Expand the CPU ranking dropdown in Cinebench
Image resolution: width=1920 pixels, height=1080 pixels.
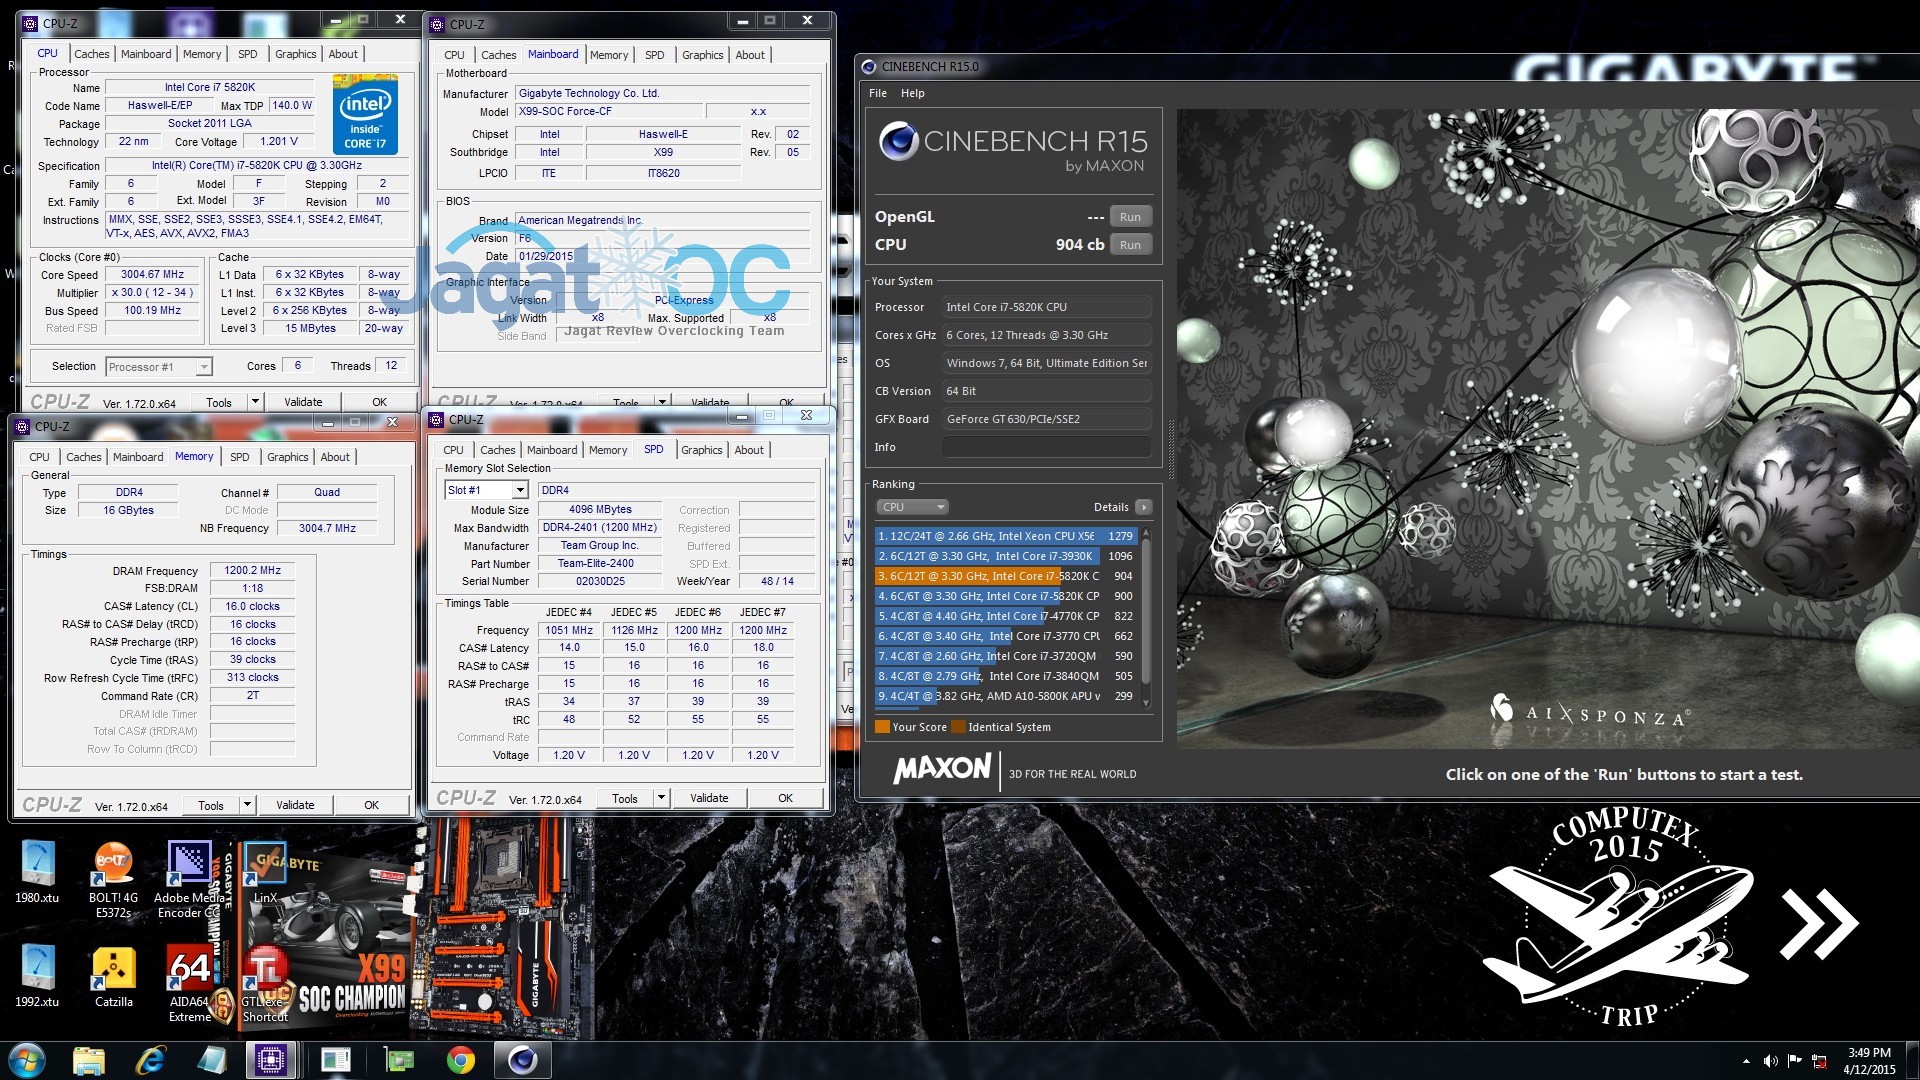911,507
